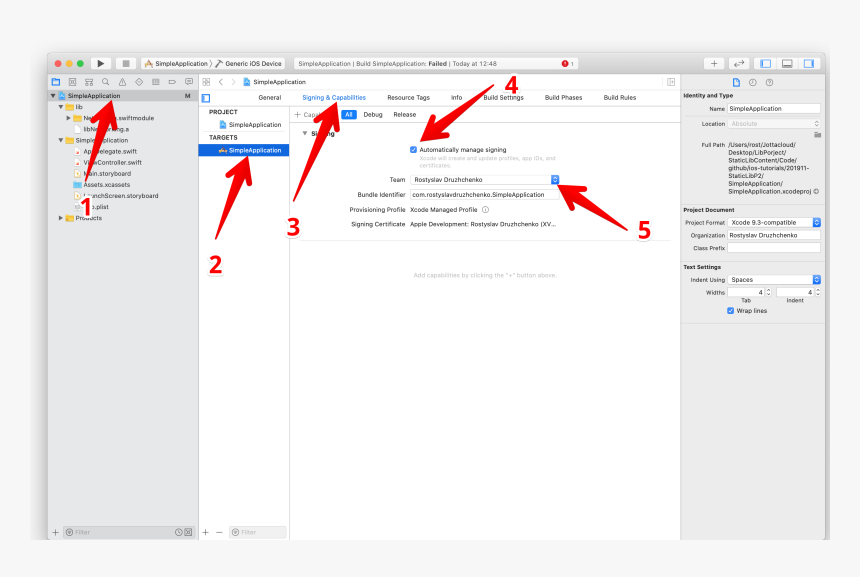Select the All configuration filter
860x577 pixels.
click(349, 115)
